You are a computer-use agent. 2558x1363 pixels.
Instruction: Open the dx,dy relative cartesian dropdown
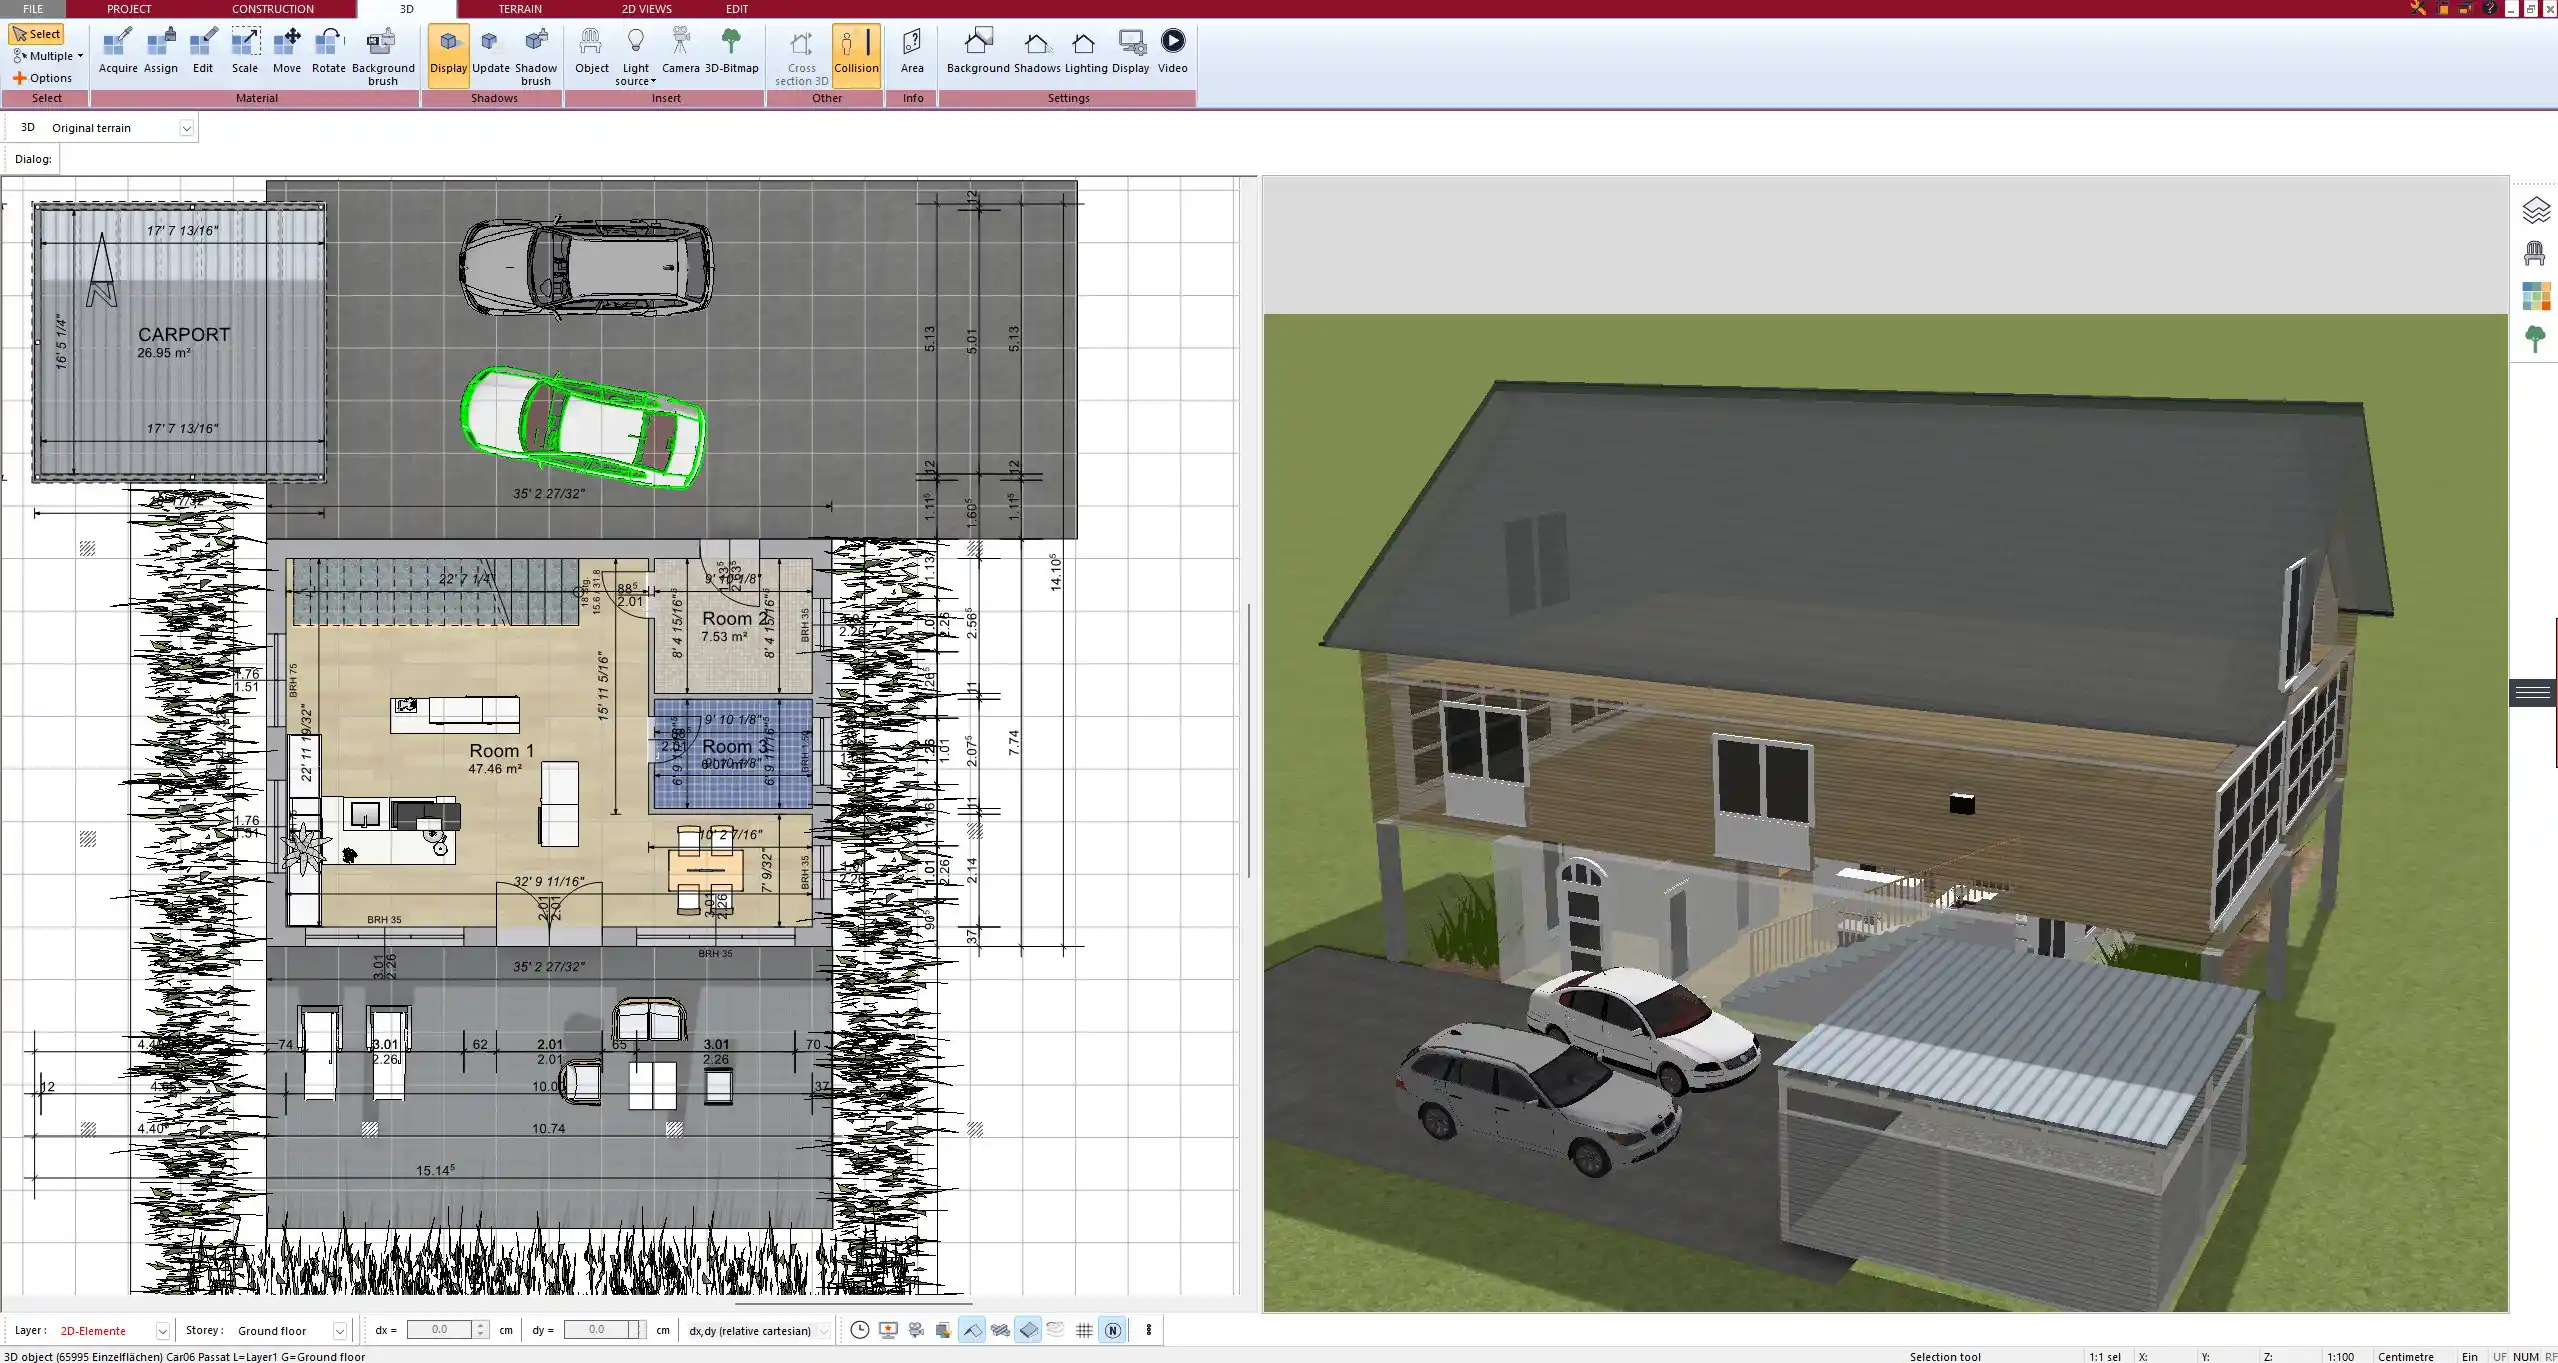(824, 1331)
